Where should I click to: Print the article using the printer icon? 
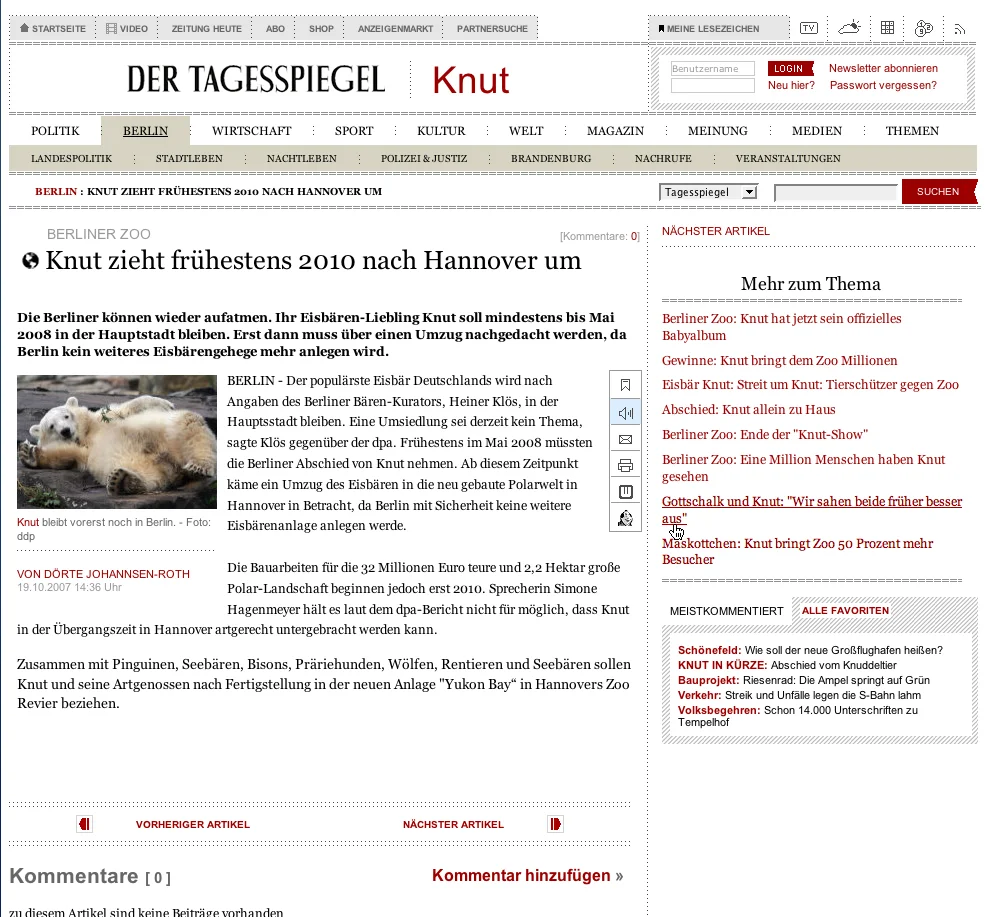pos(625,466)
